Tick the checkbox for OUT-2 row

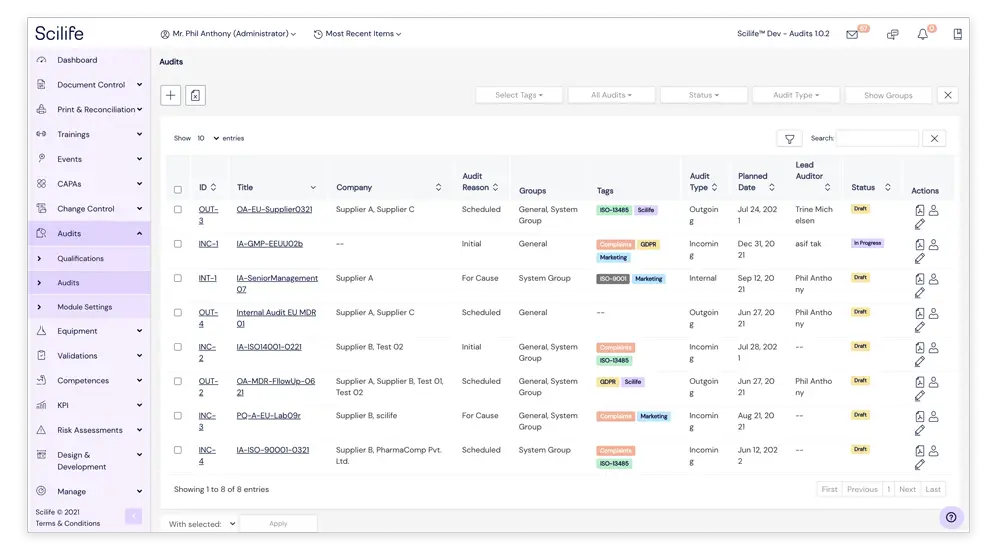(178, 381)
